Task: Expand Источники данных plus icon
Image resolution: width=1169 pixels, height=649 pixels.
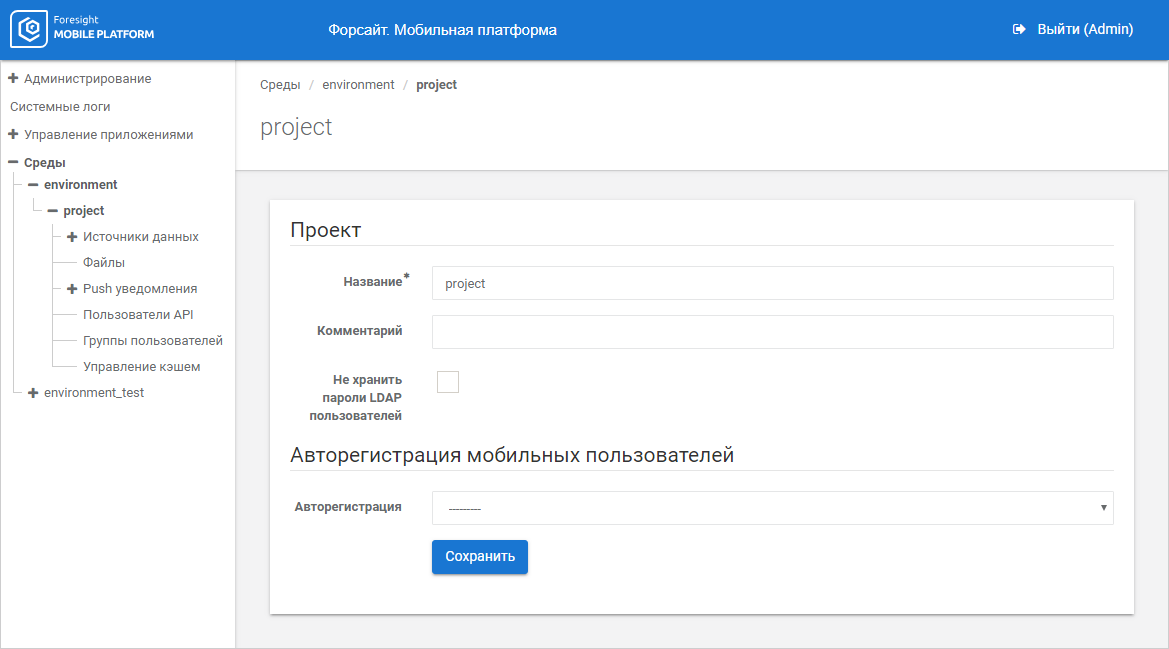Action: coord(72,237)
